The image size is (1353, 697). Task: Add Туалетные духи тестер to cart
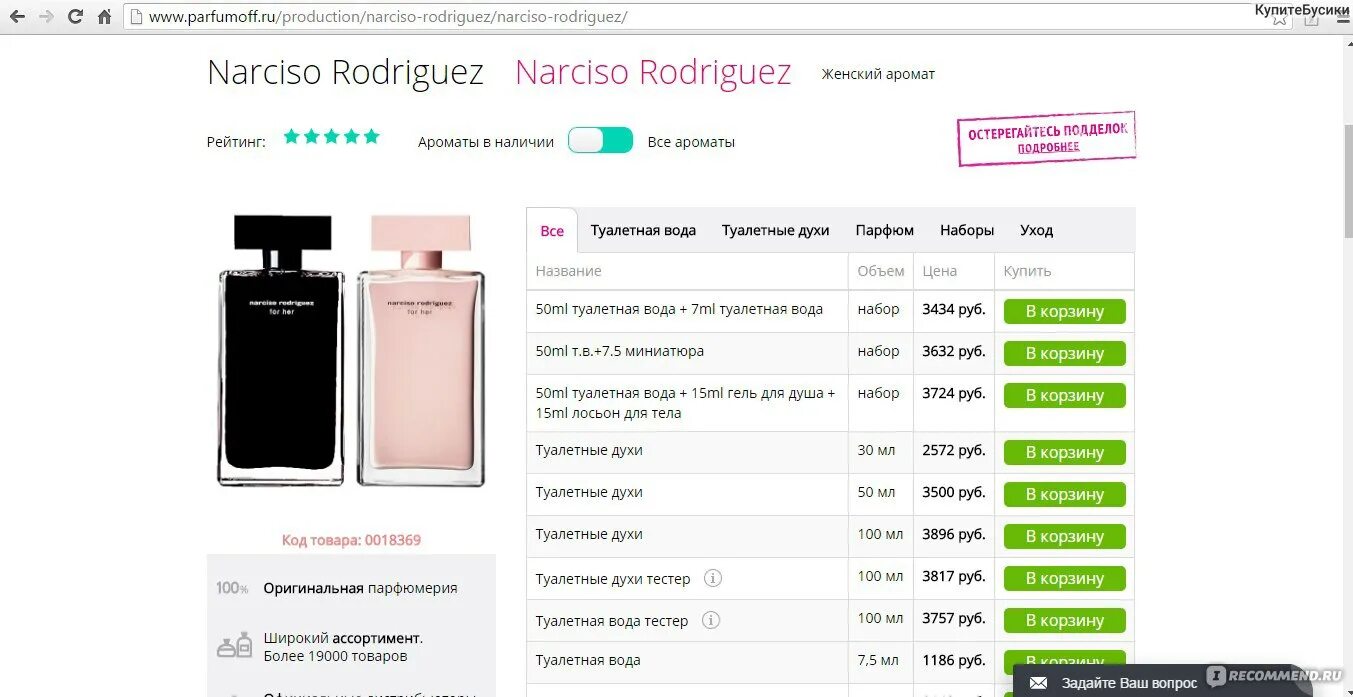pyautogui.click(x=1065, y=579)
